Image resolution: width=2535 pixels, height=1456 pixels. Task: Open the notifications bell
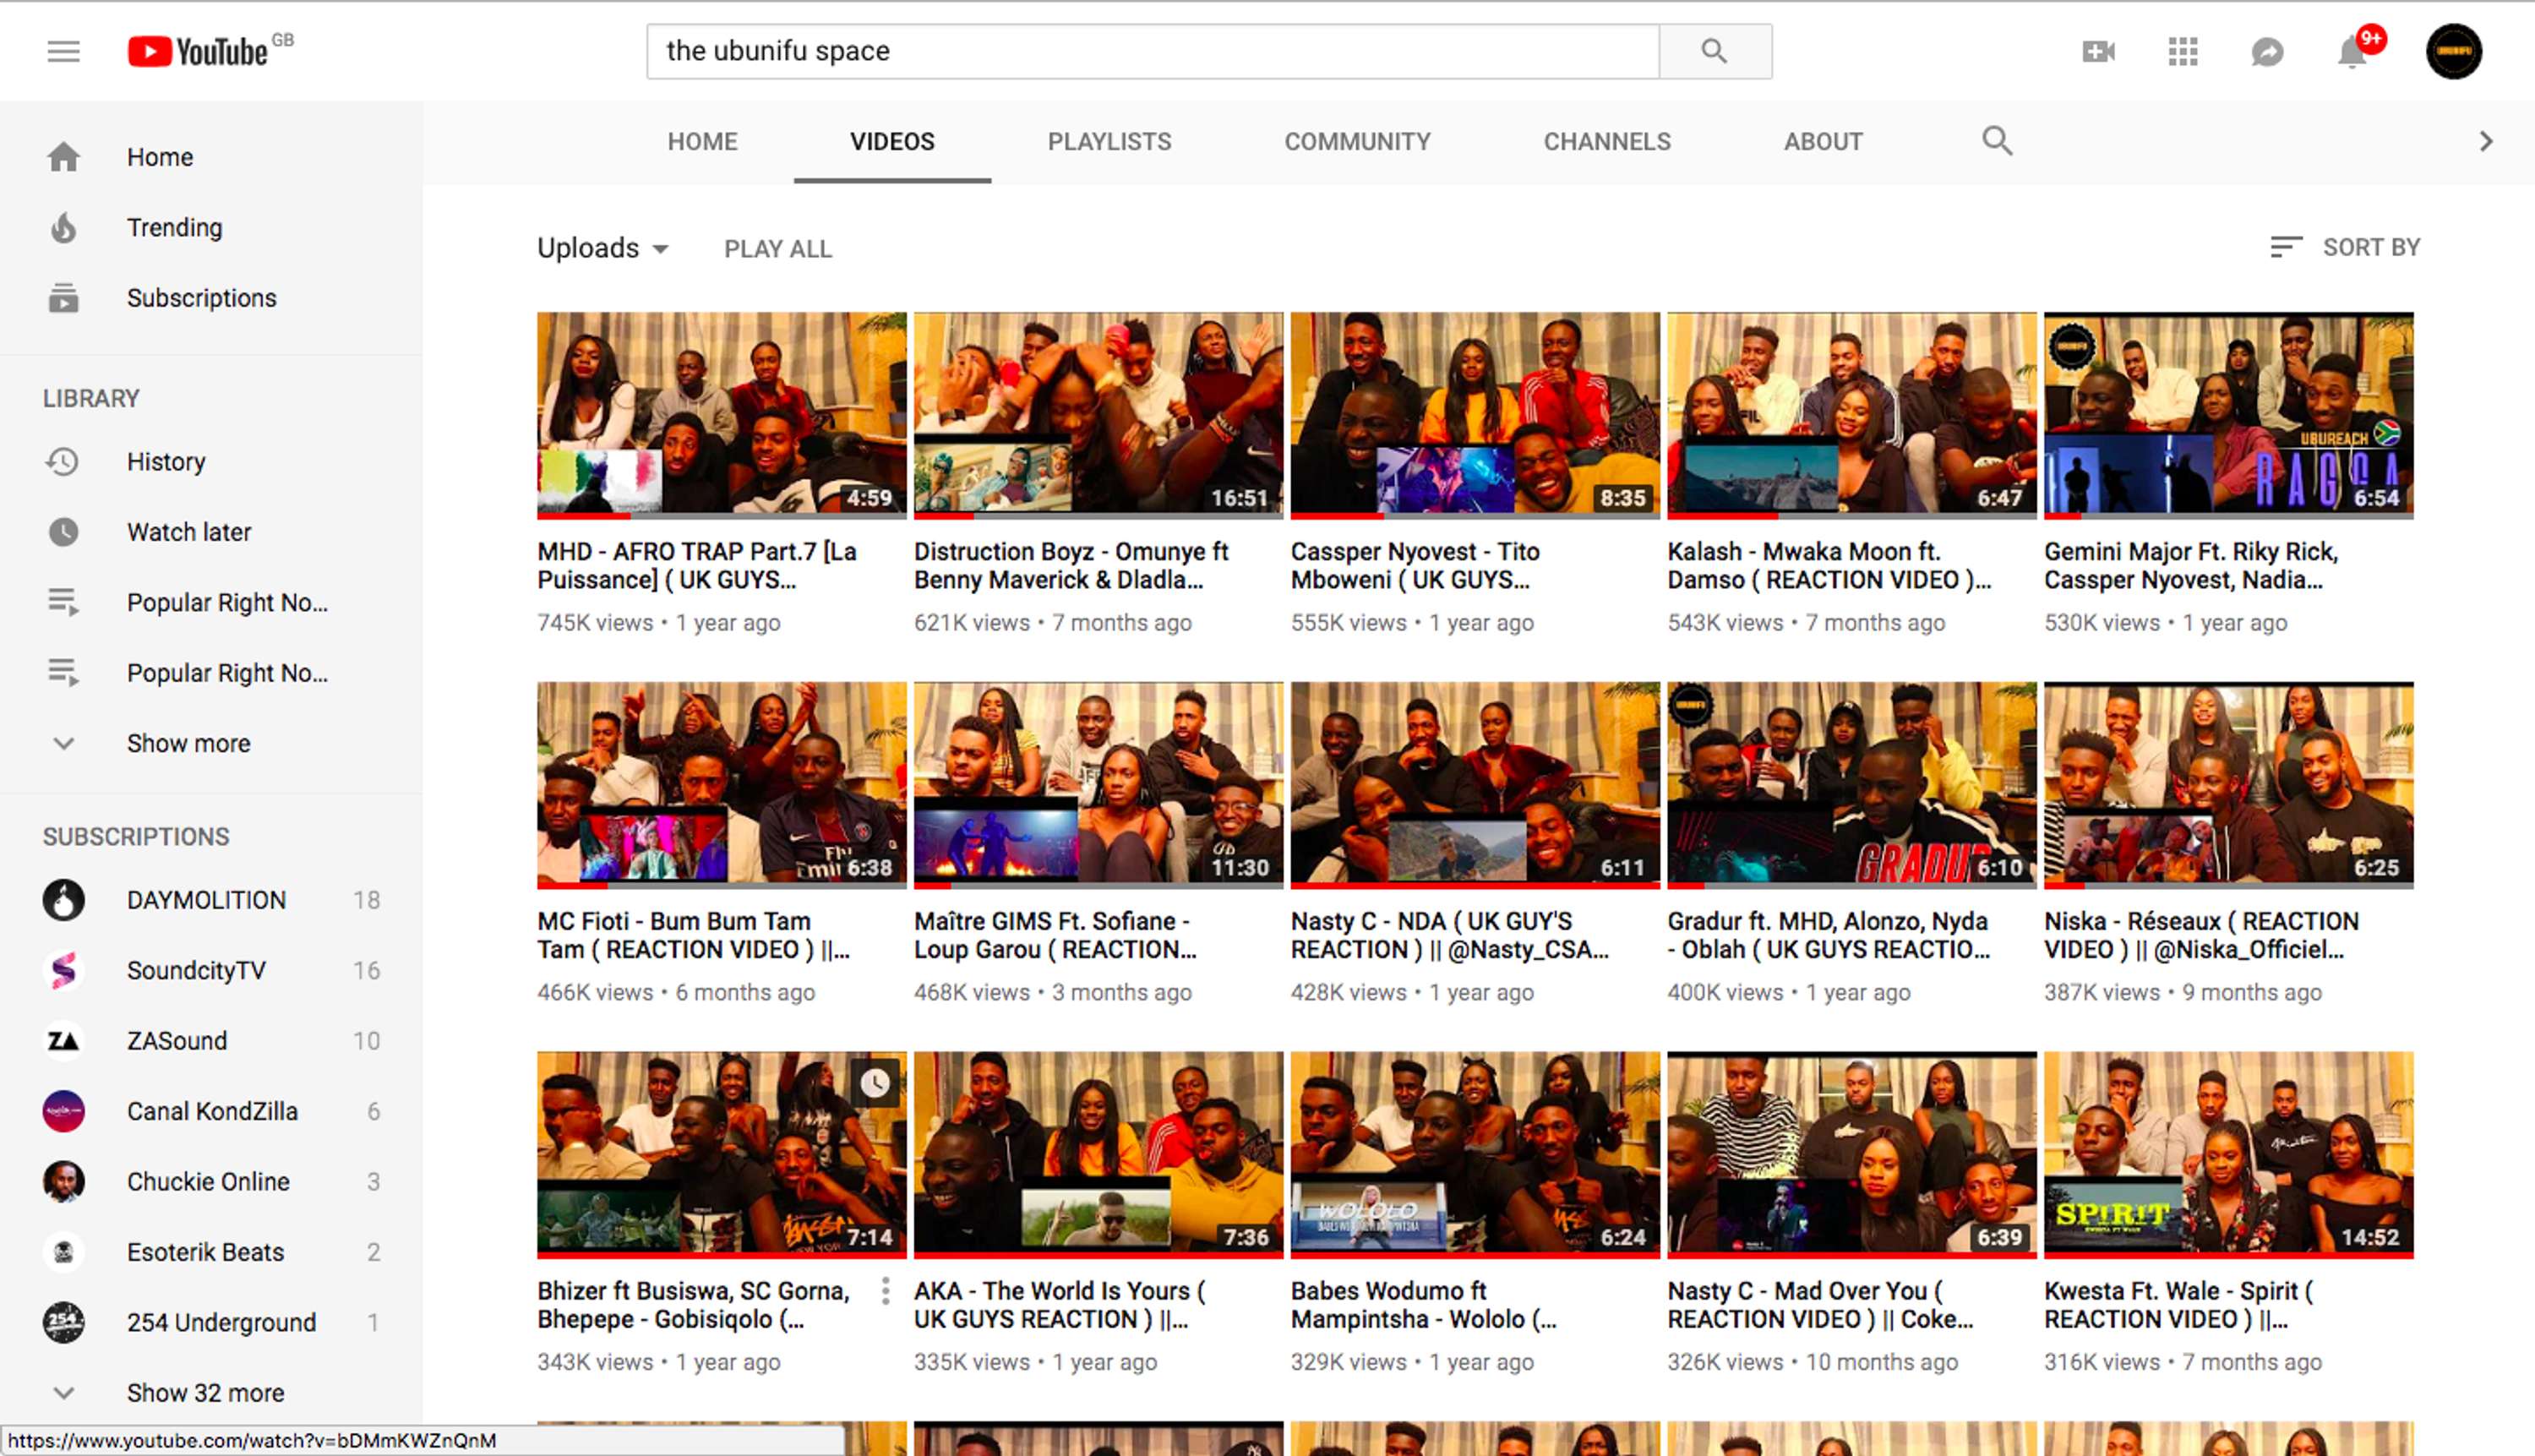coord(2352,51)
